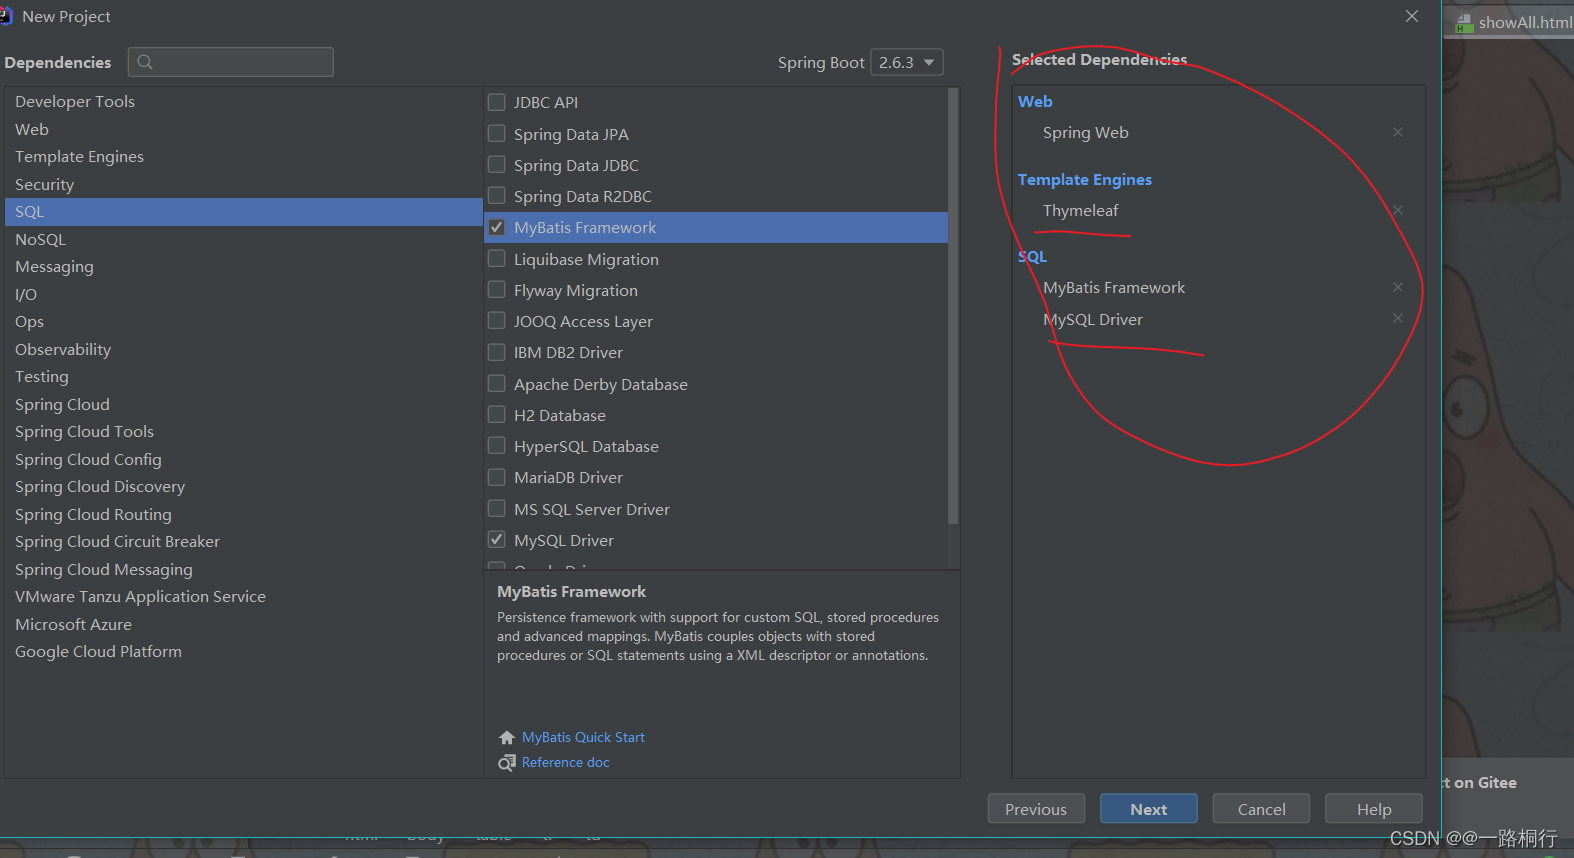The image size is (1574, 858).
Task: Check Flyway Migration dependency
Action: pos(496,289)
